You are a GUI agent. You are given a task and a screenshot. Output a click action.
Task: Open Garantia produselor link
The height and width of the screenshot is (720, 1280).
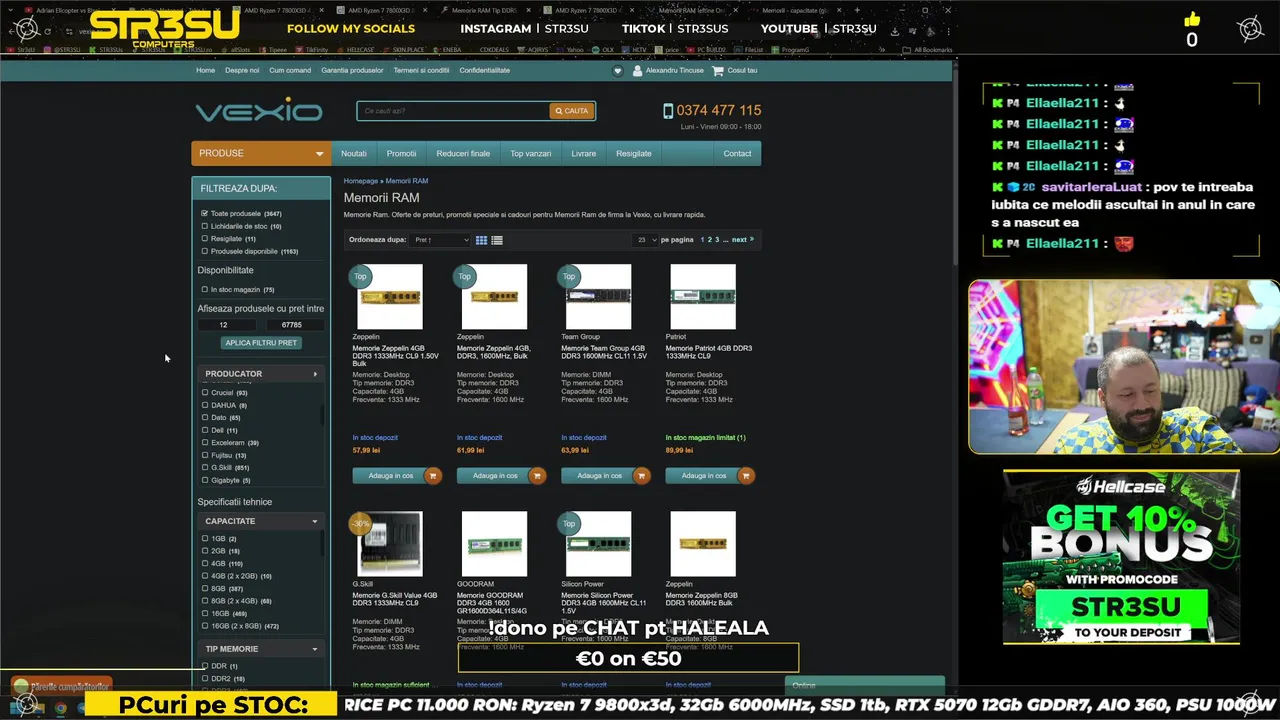click(x=352, y=71)
